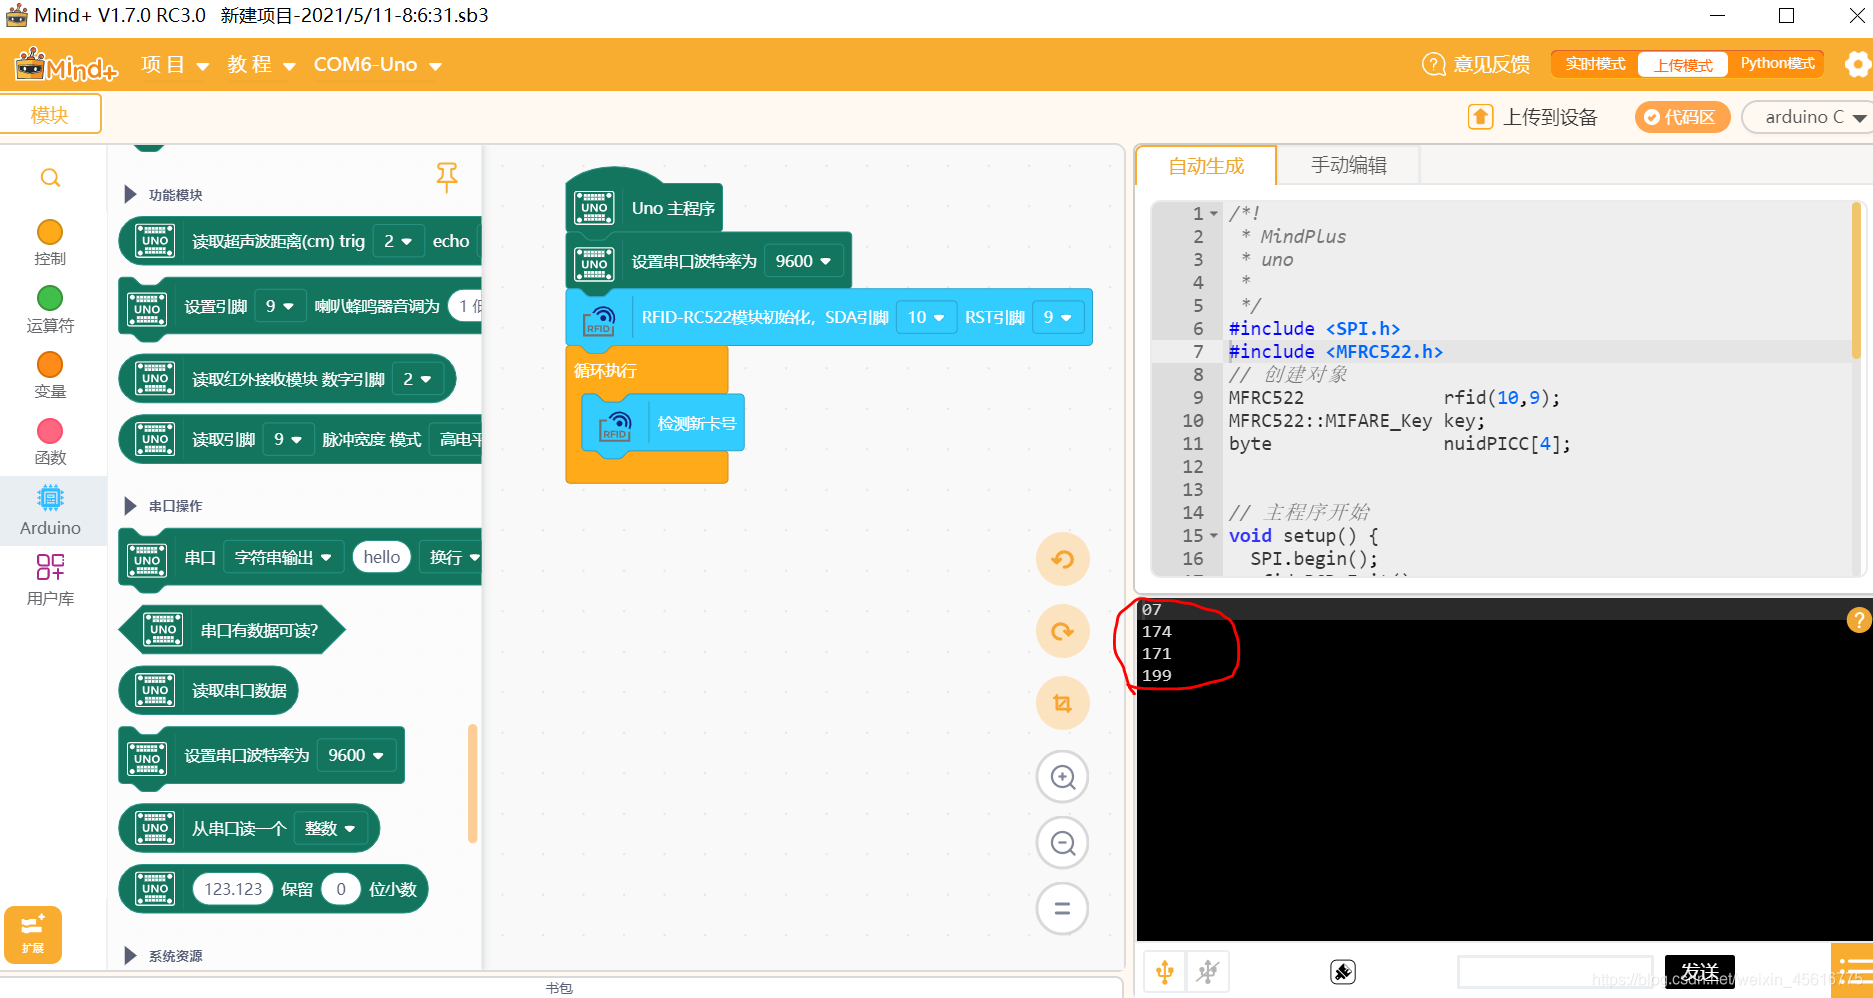Screen dimensions: 1873x998
Task: Zoom out the workspace
Action: (1062, 843)
